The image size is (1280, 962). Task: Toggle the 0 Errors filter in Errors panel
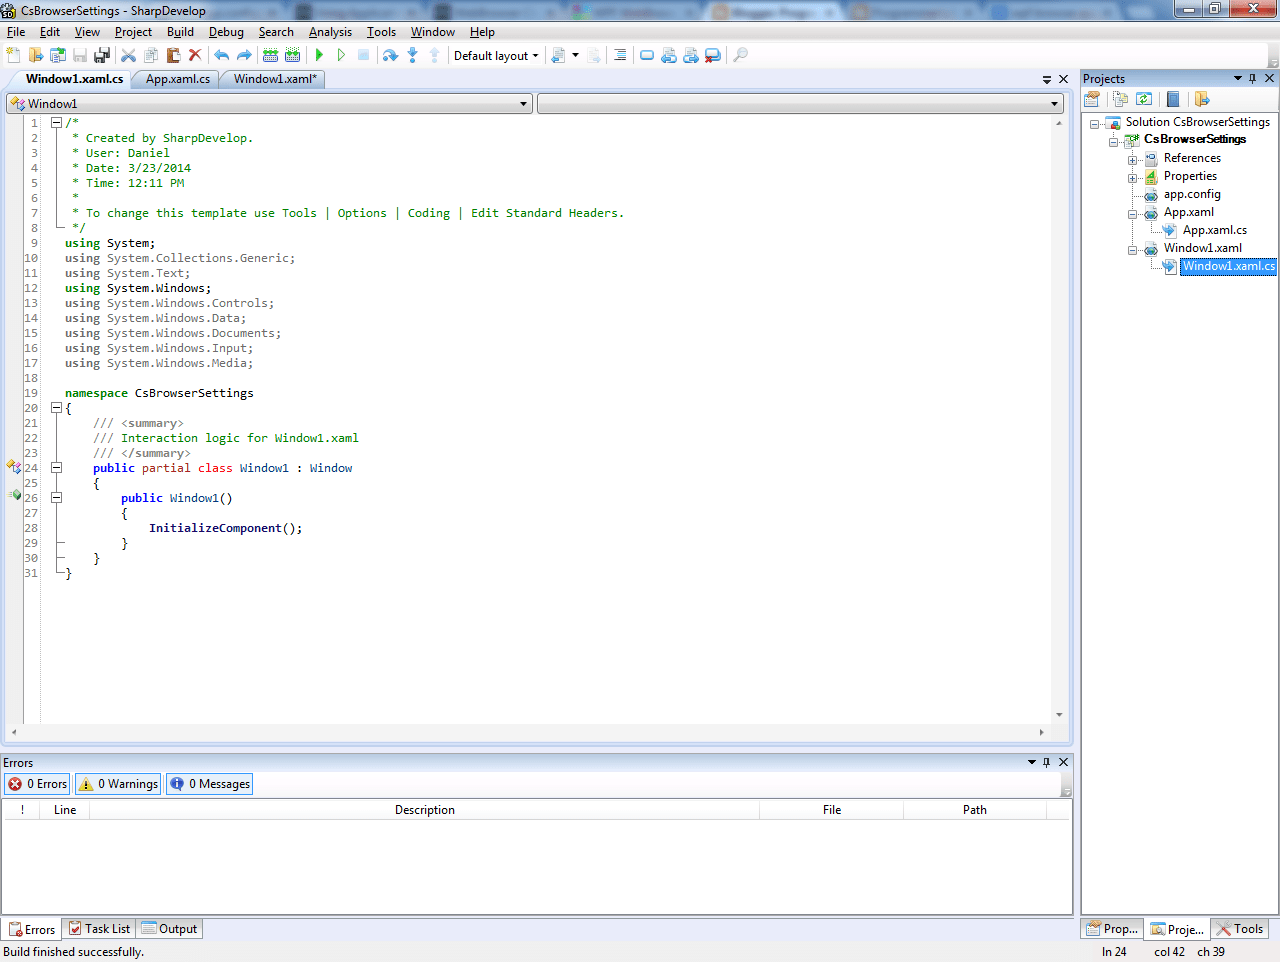tap(37, 784)
